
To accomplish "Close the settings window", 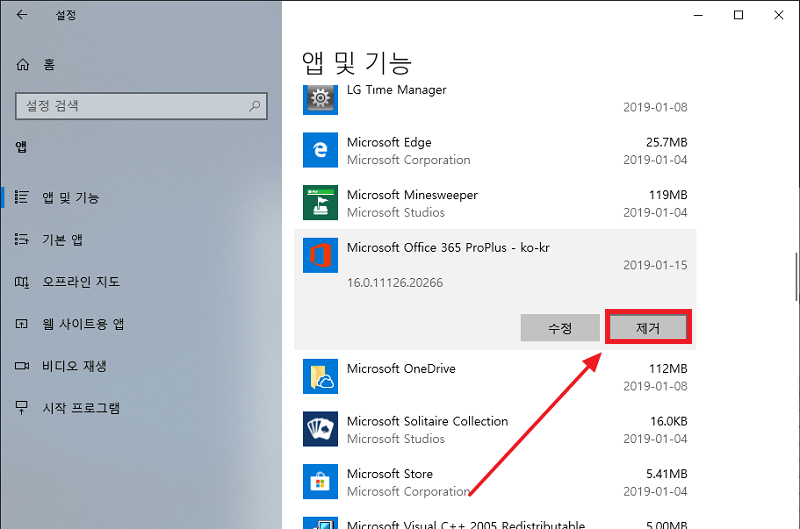I will coord(779,15).
